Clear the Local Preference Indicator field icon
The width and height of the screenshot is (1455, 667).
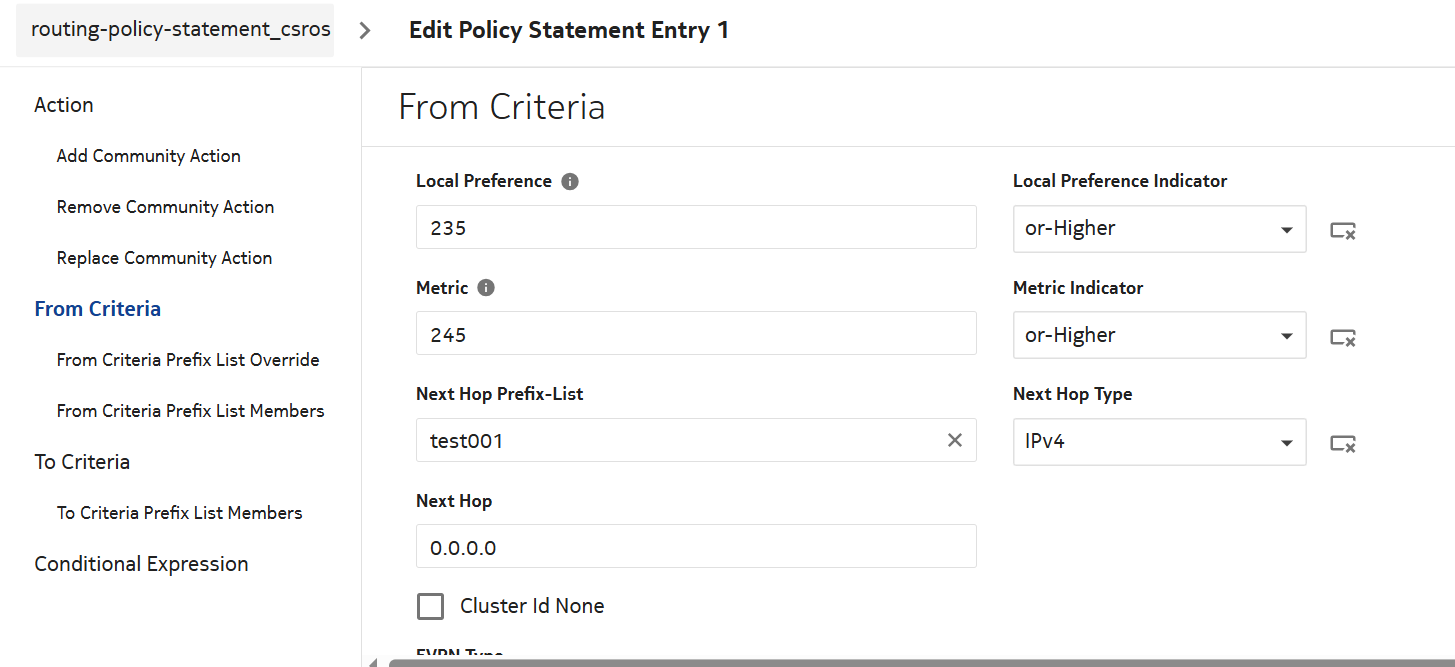click(x=1342, y=231)
